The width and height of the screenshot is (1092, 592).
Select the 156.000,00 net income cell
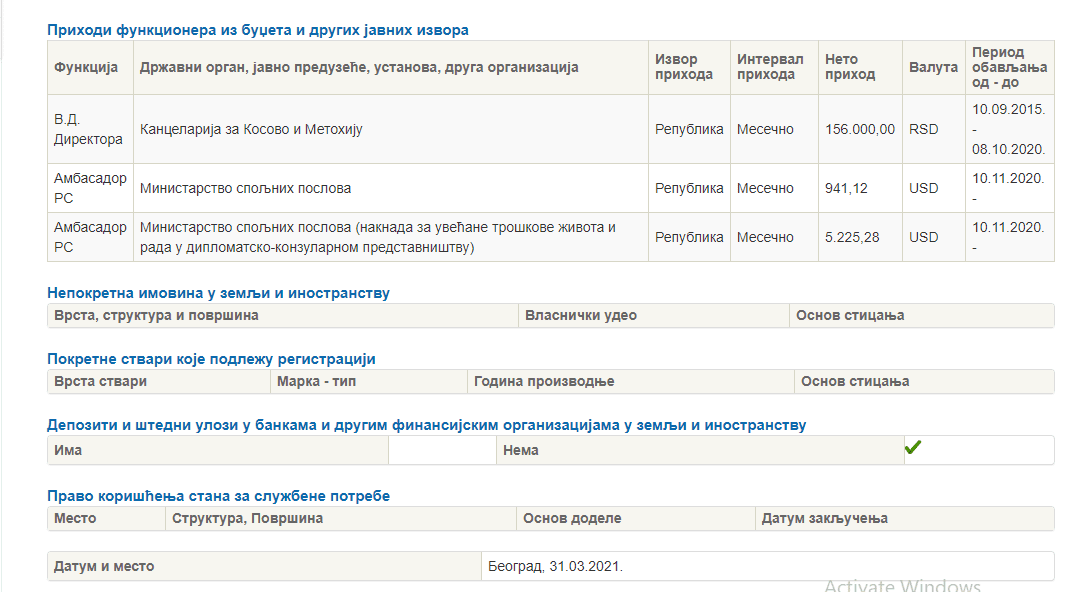click(860, 130)
